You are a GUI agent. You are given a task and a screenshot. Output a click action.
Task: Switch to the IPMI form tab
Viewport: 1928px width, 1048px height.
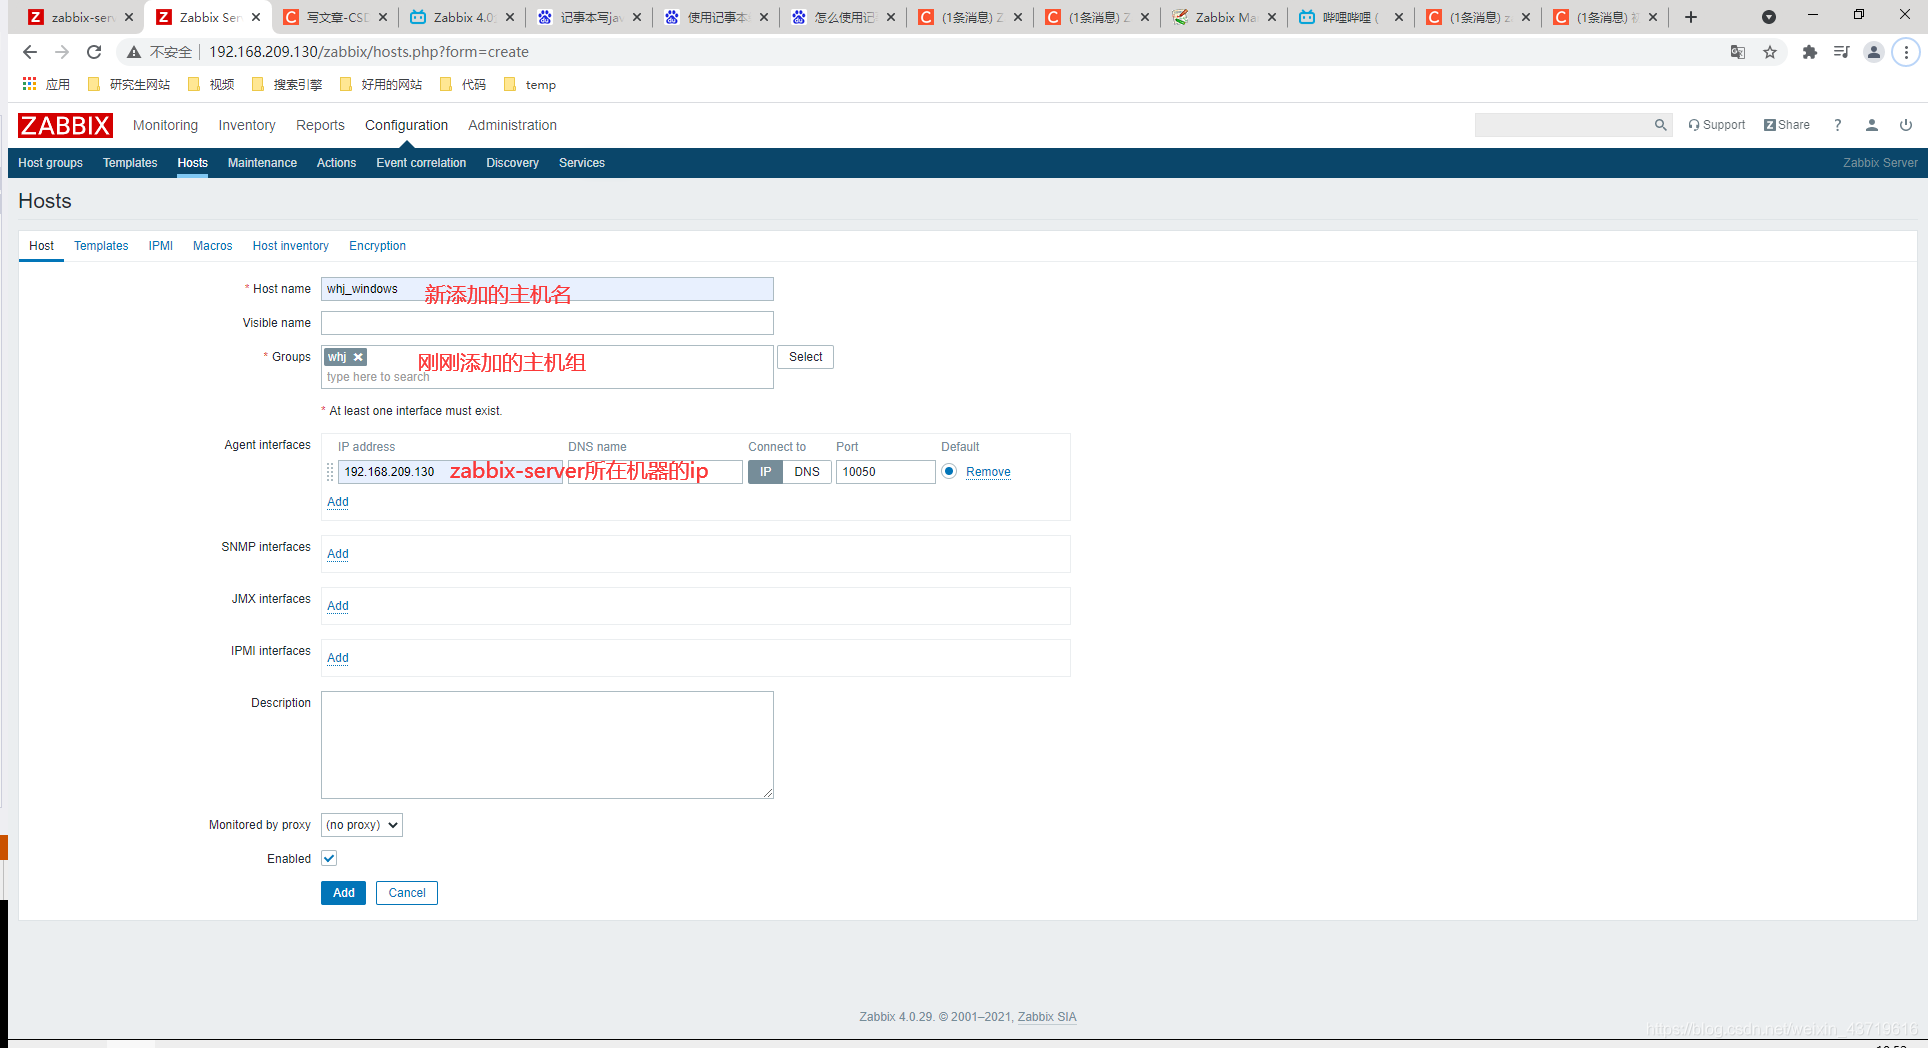[x=161, y=246]
